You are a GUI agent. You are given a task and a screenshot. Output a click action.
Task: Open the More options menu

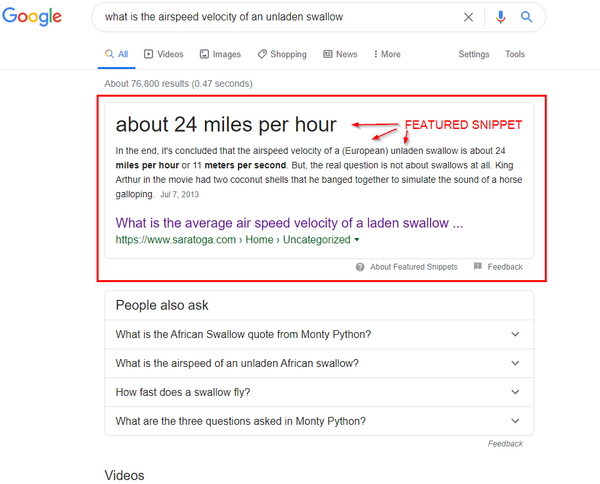point(385,54)
